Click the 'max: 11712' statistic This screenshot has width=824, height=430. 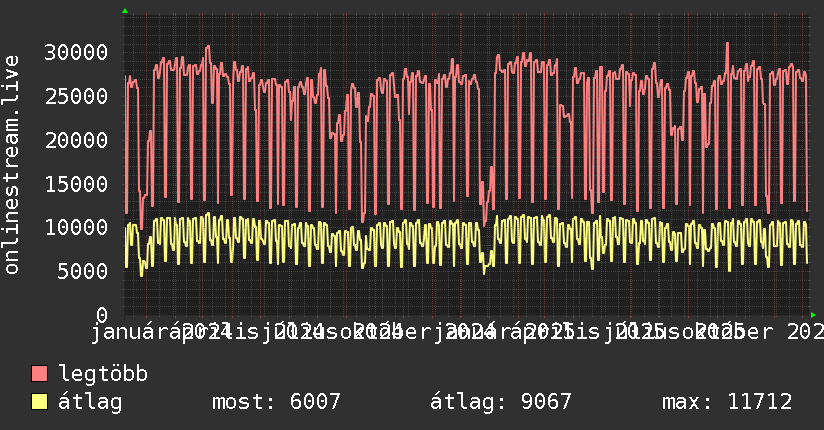pyautogui.click(x=727, y=402)
